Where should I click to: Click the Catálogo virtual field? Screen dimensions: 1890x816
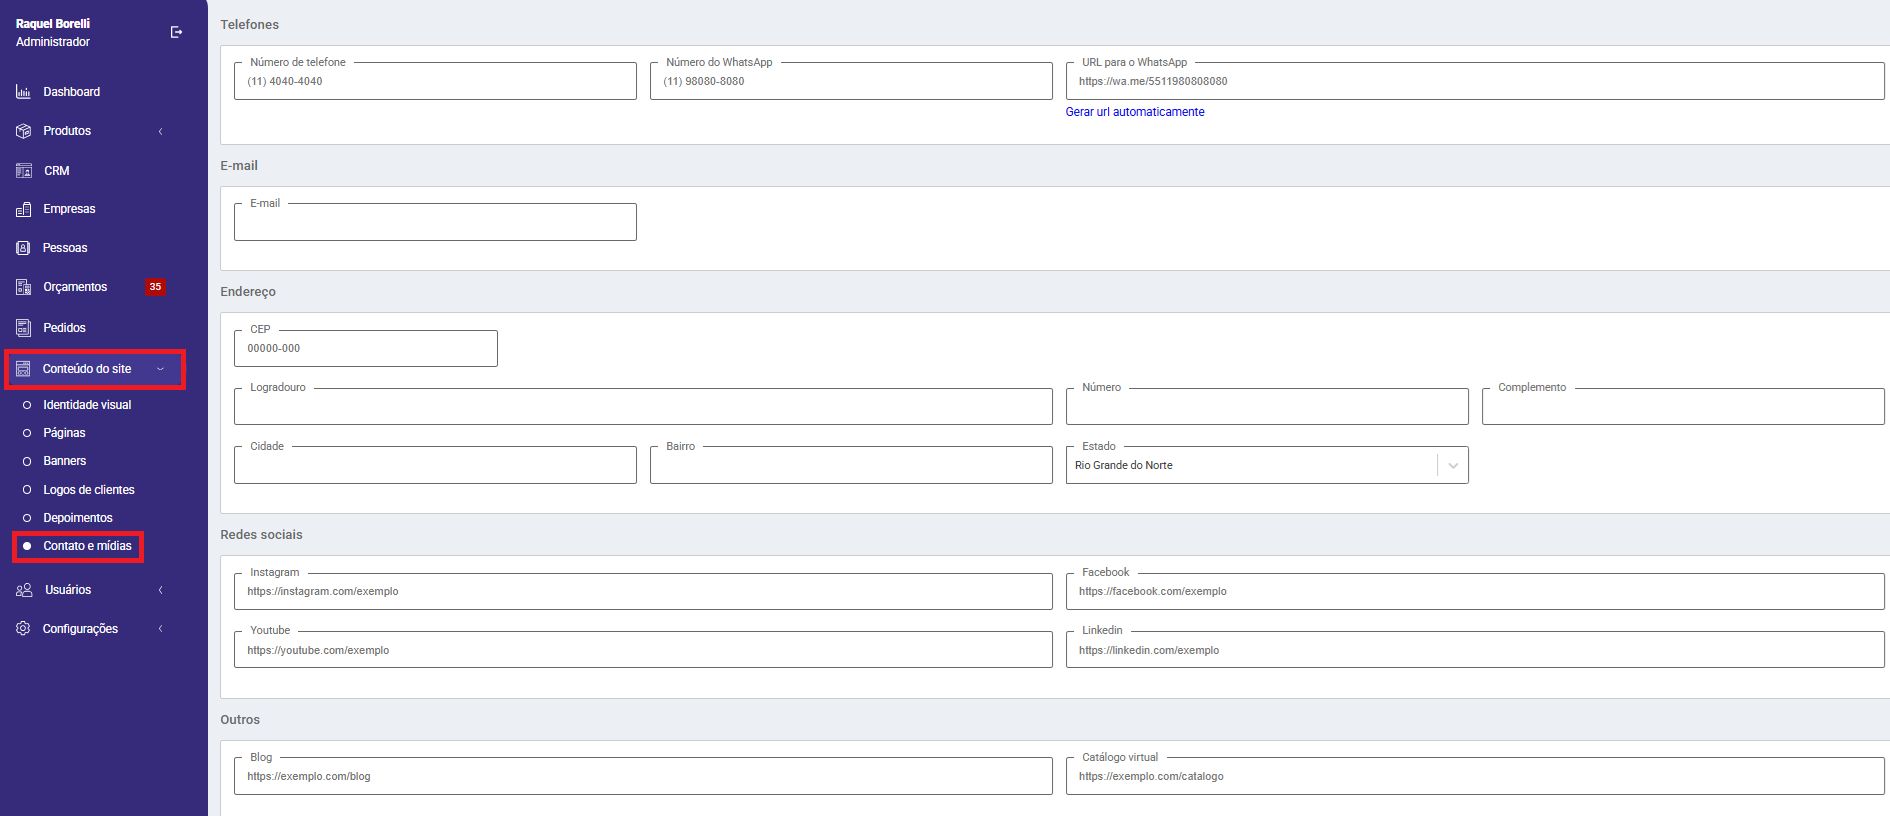point(1475,776)
